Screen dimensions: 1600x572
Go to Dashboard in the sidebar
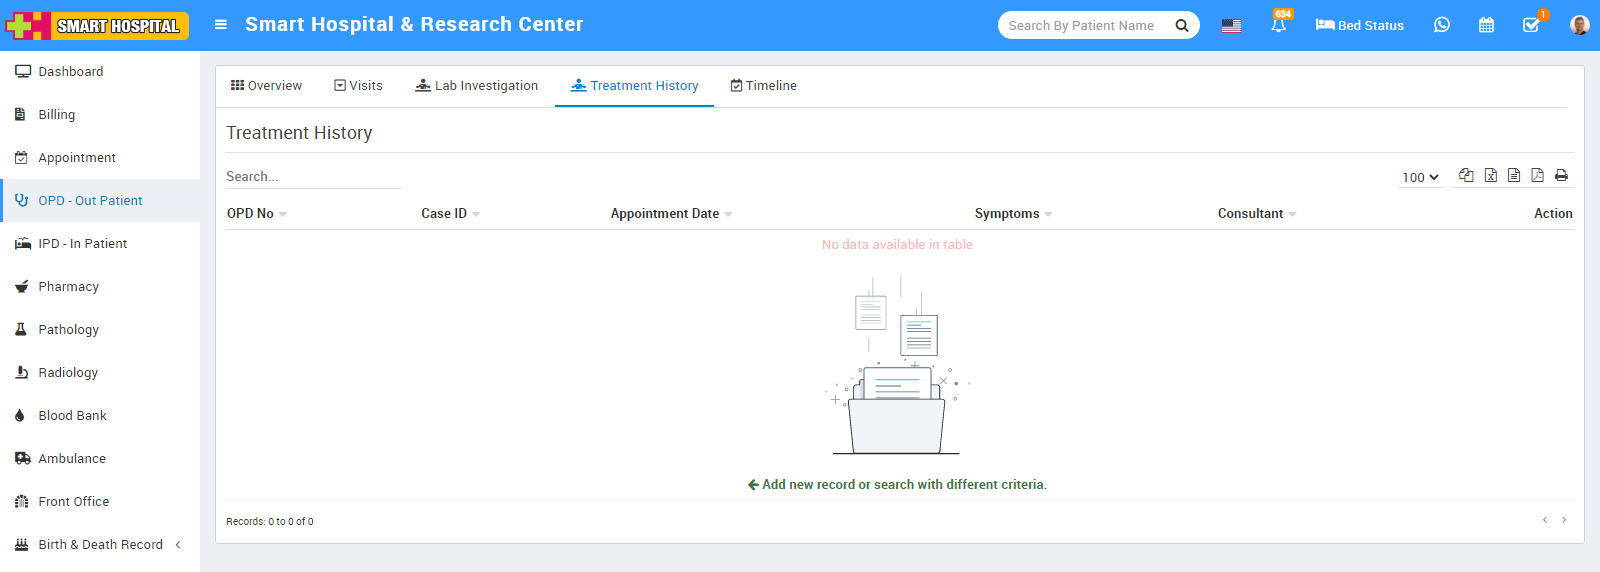click(x=100, y=72)
